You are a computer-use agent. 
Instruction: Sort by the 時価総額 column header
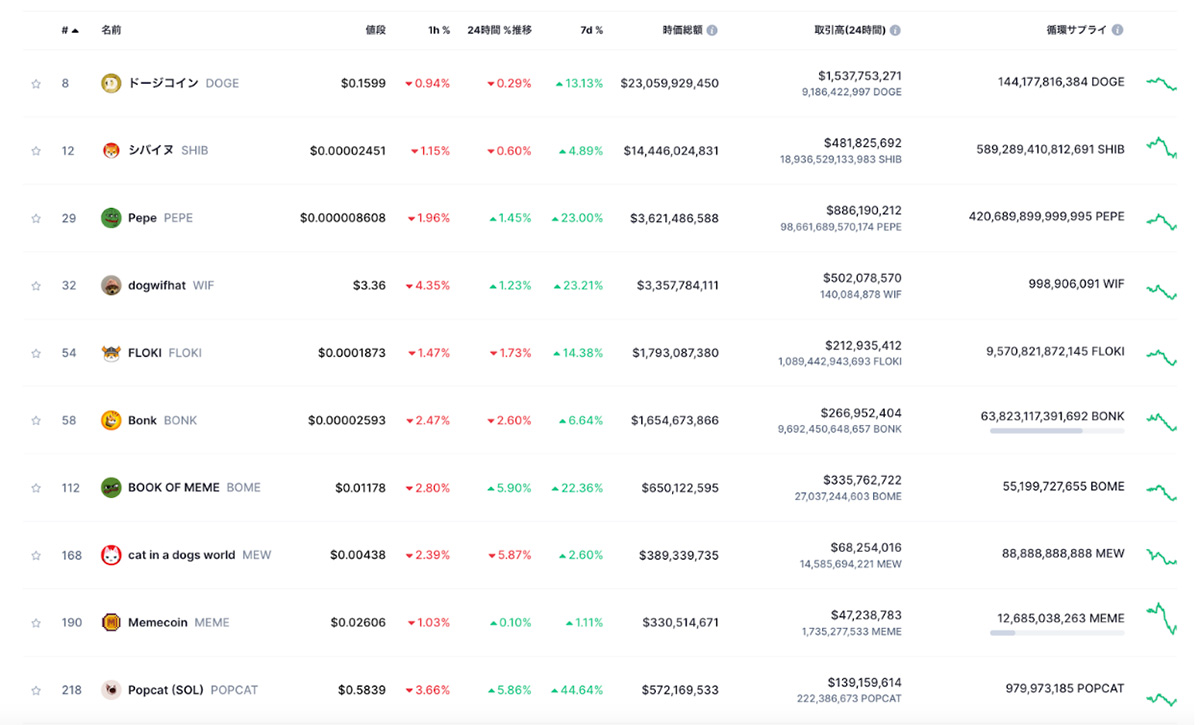click(682, 30)
